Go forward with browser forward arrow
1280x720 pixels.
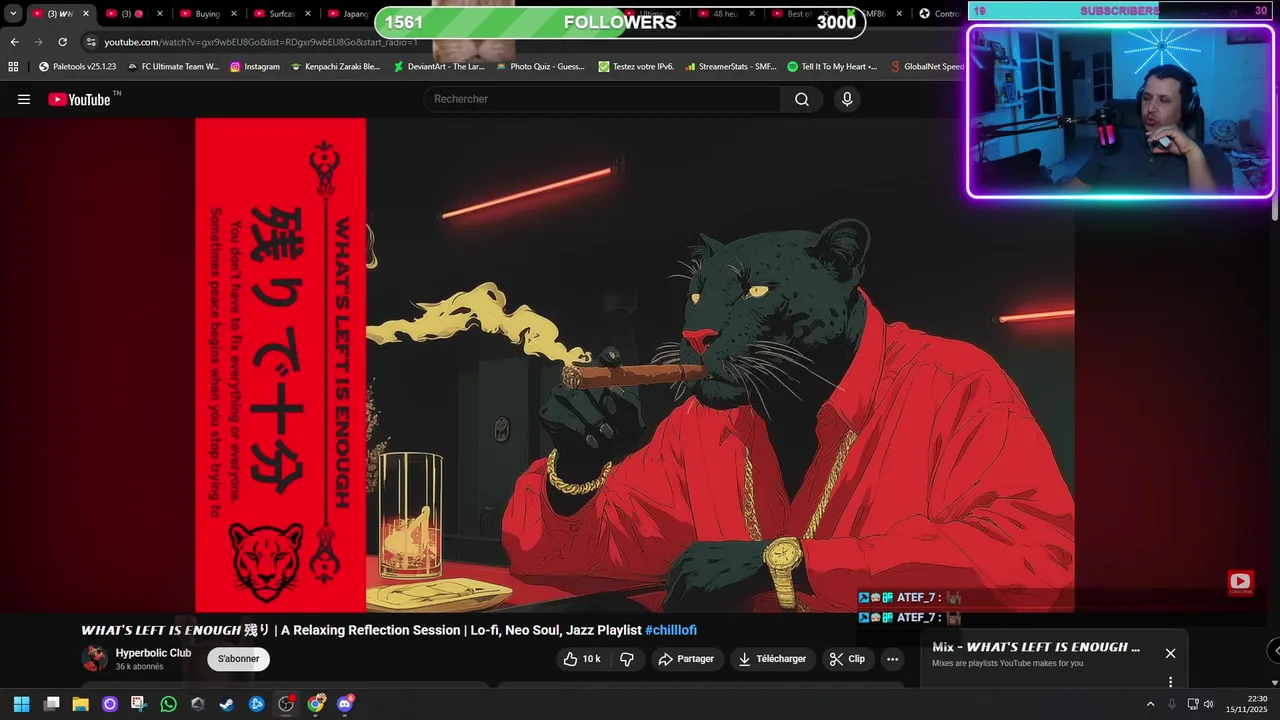38,42
